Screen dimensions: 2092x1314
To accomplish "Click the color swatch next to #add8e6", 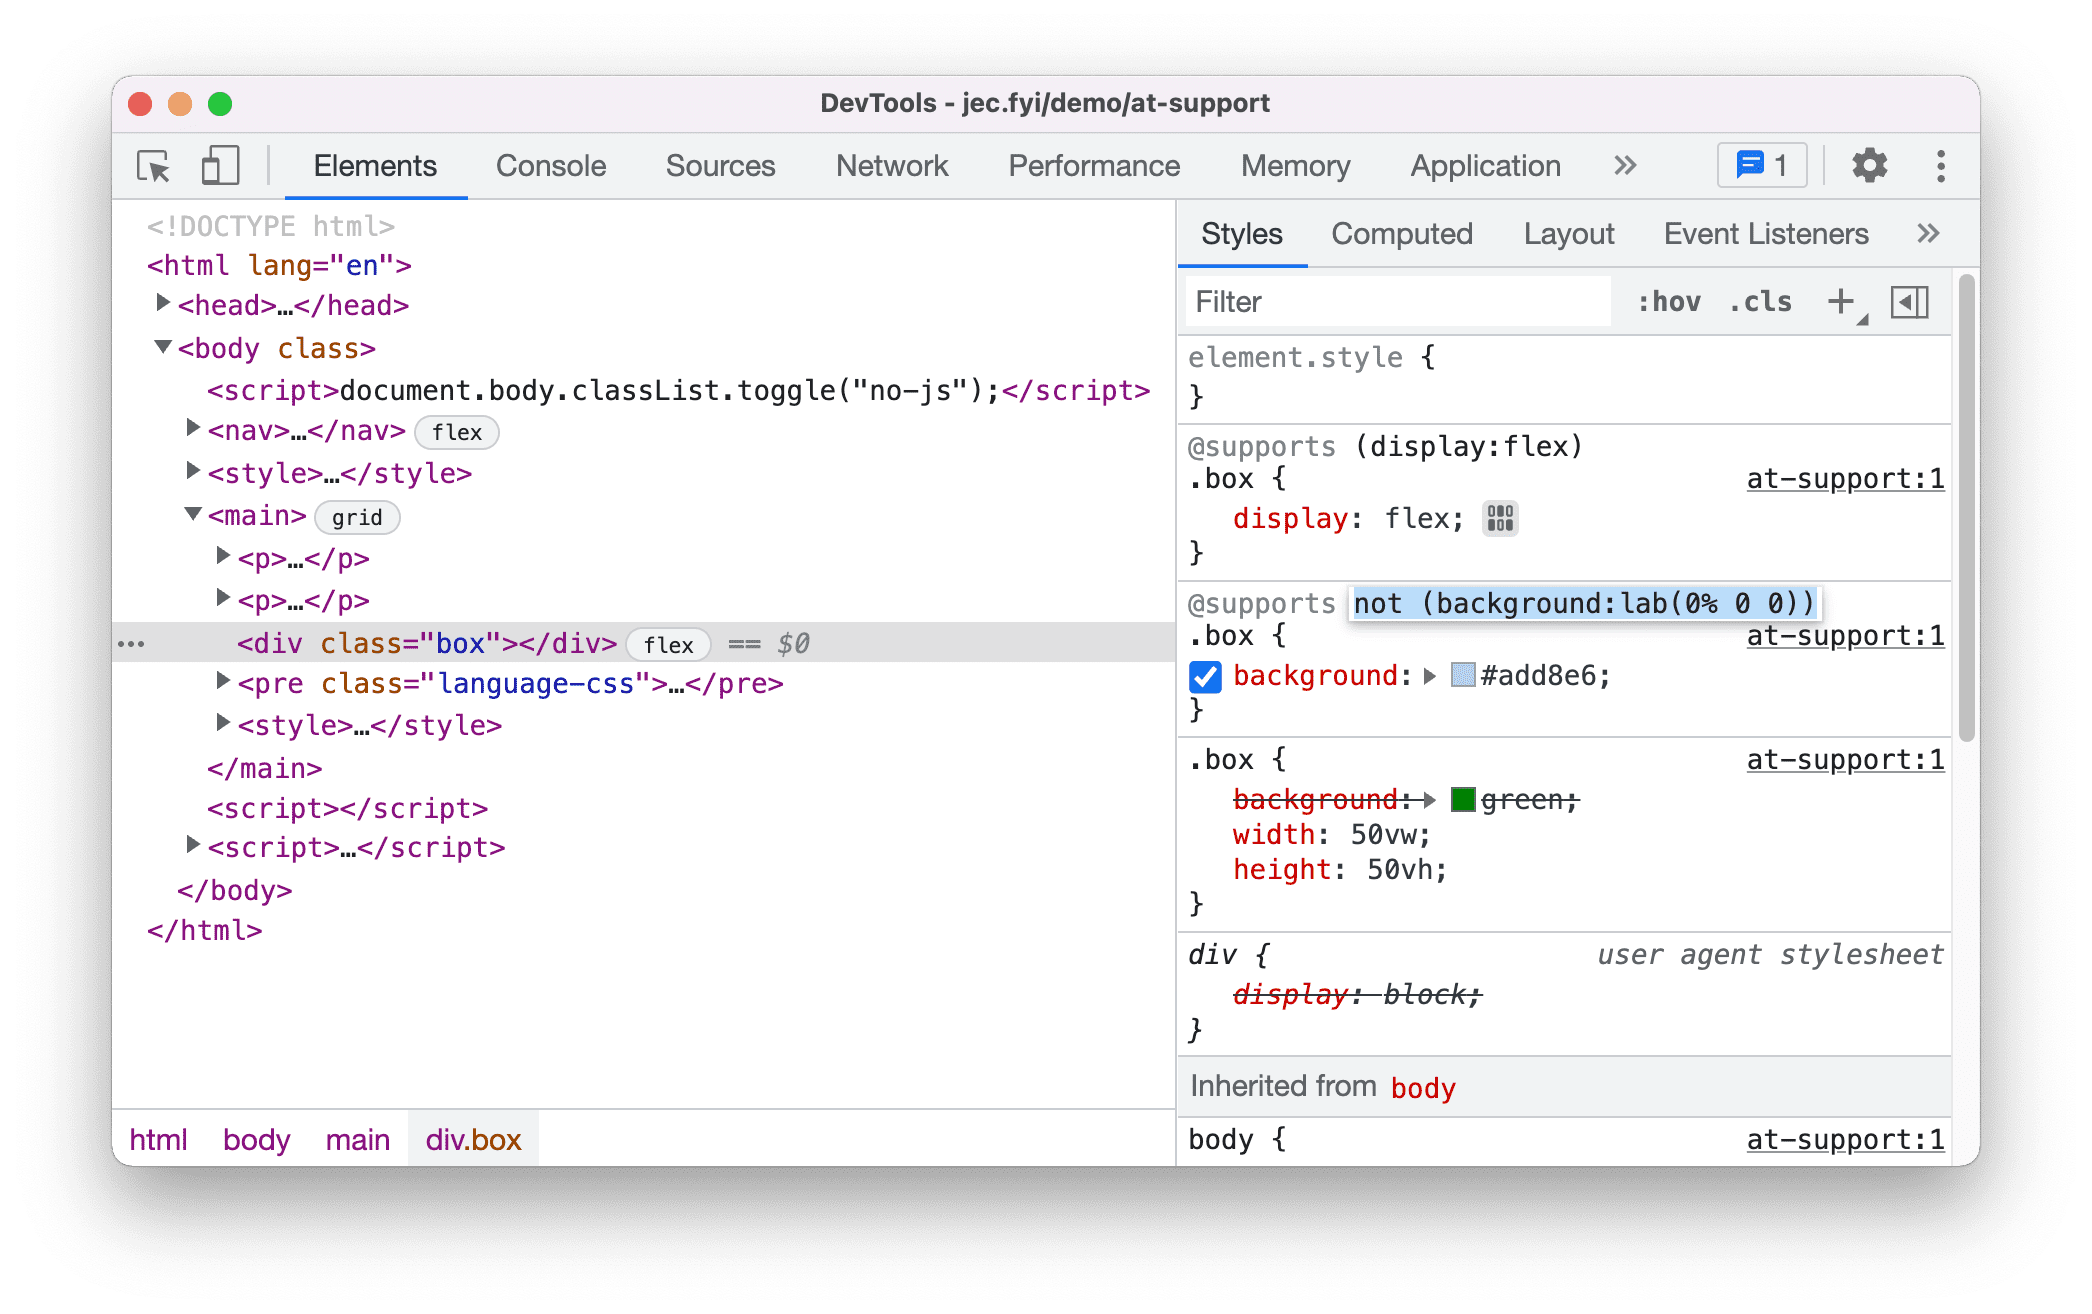I will pyautogui.click(x=1458, y=675).
